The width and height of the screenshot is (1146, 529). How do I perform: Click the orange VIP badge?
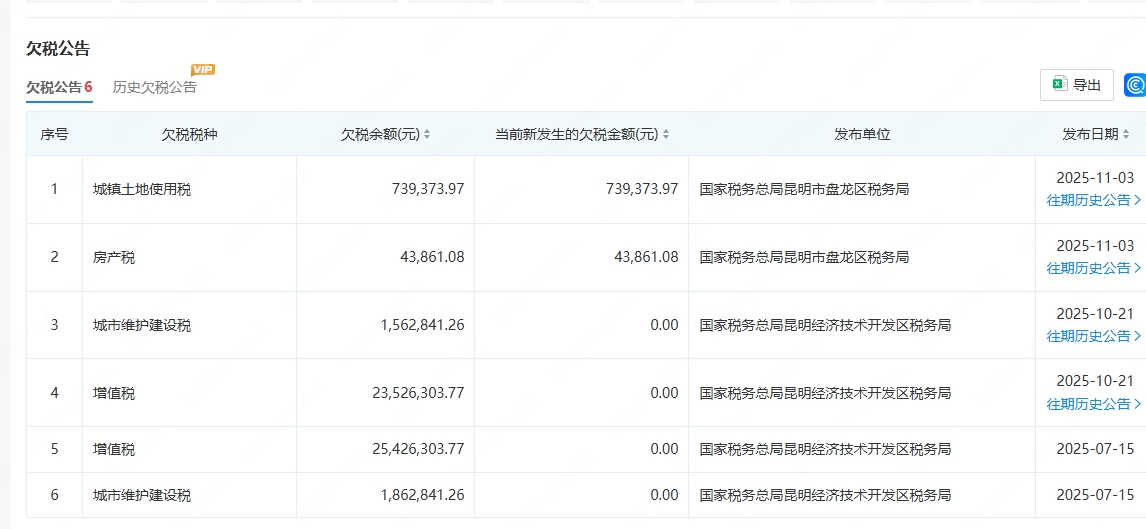click(203, 69)
